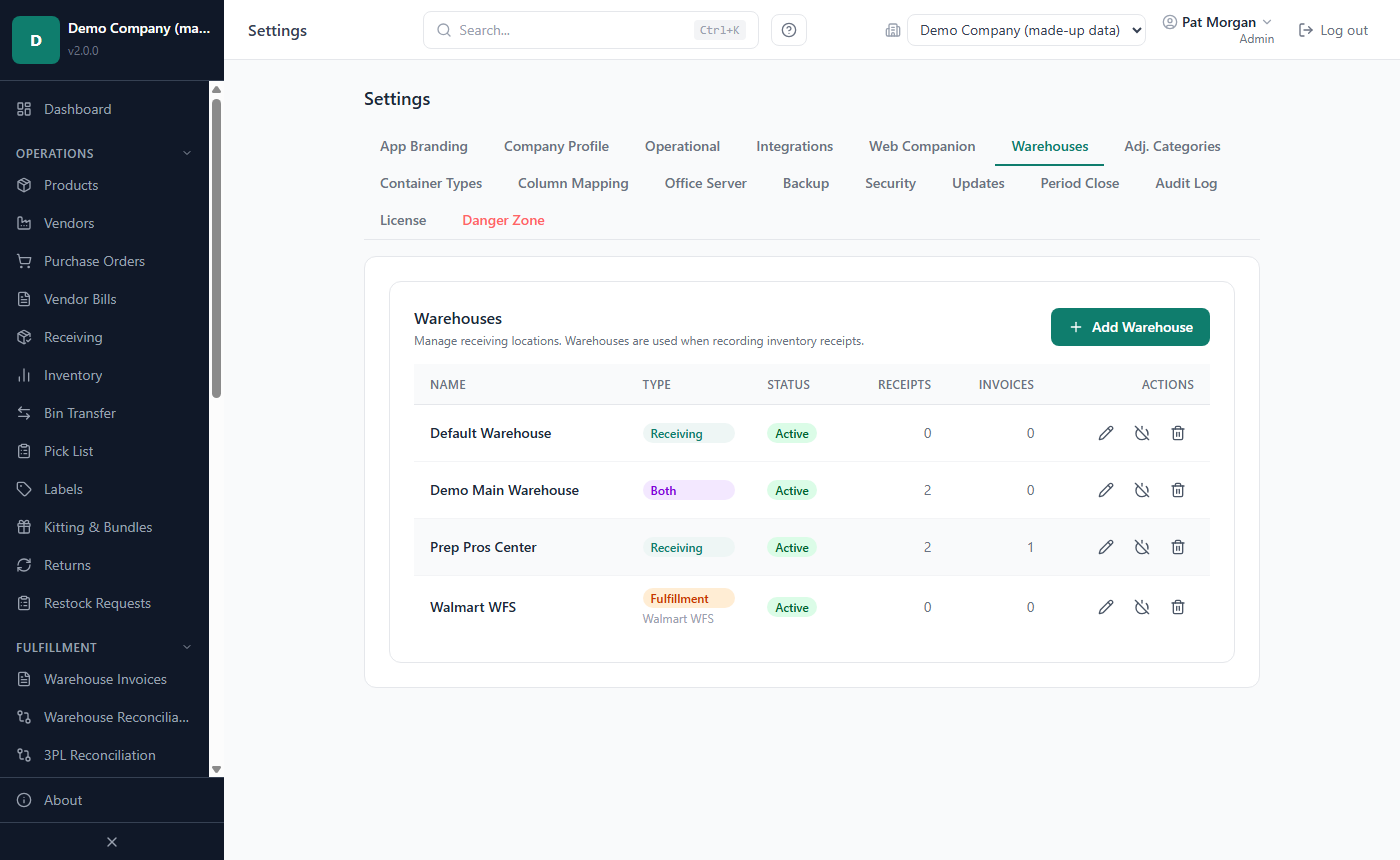This screenshot has width=1400, height=860.
Task: Delete the Prep Pros Center warehouse
Action: click(x=1178, y=547)
